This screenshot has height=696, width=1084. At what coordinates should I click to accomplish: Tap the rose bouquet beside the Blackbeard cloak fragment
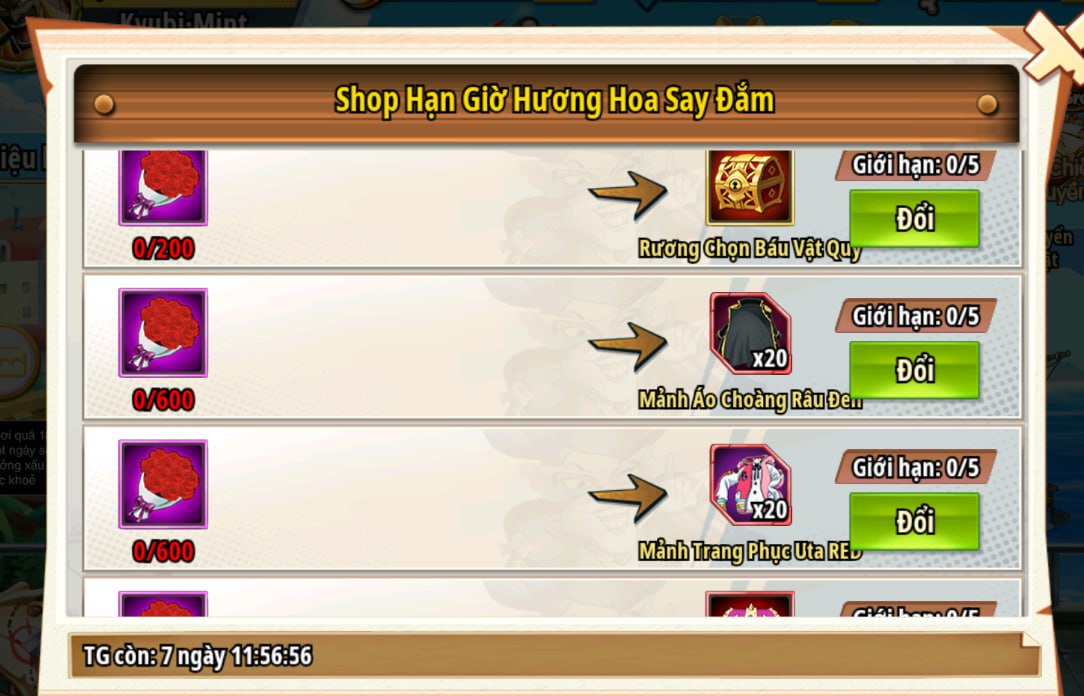click(163, 332)
